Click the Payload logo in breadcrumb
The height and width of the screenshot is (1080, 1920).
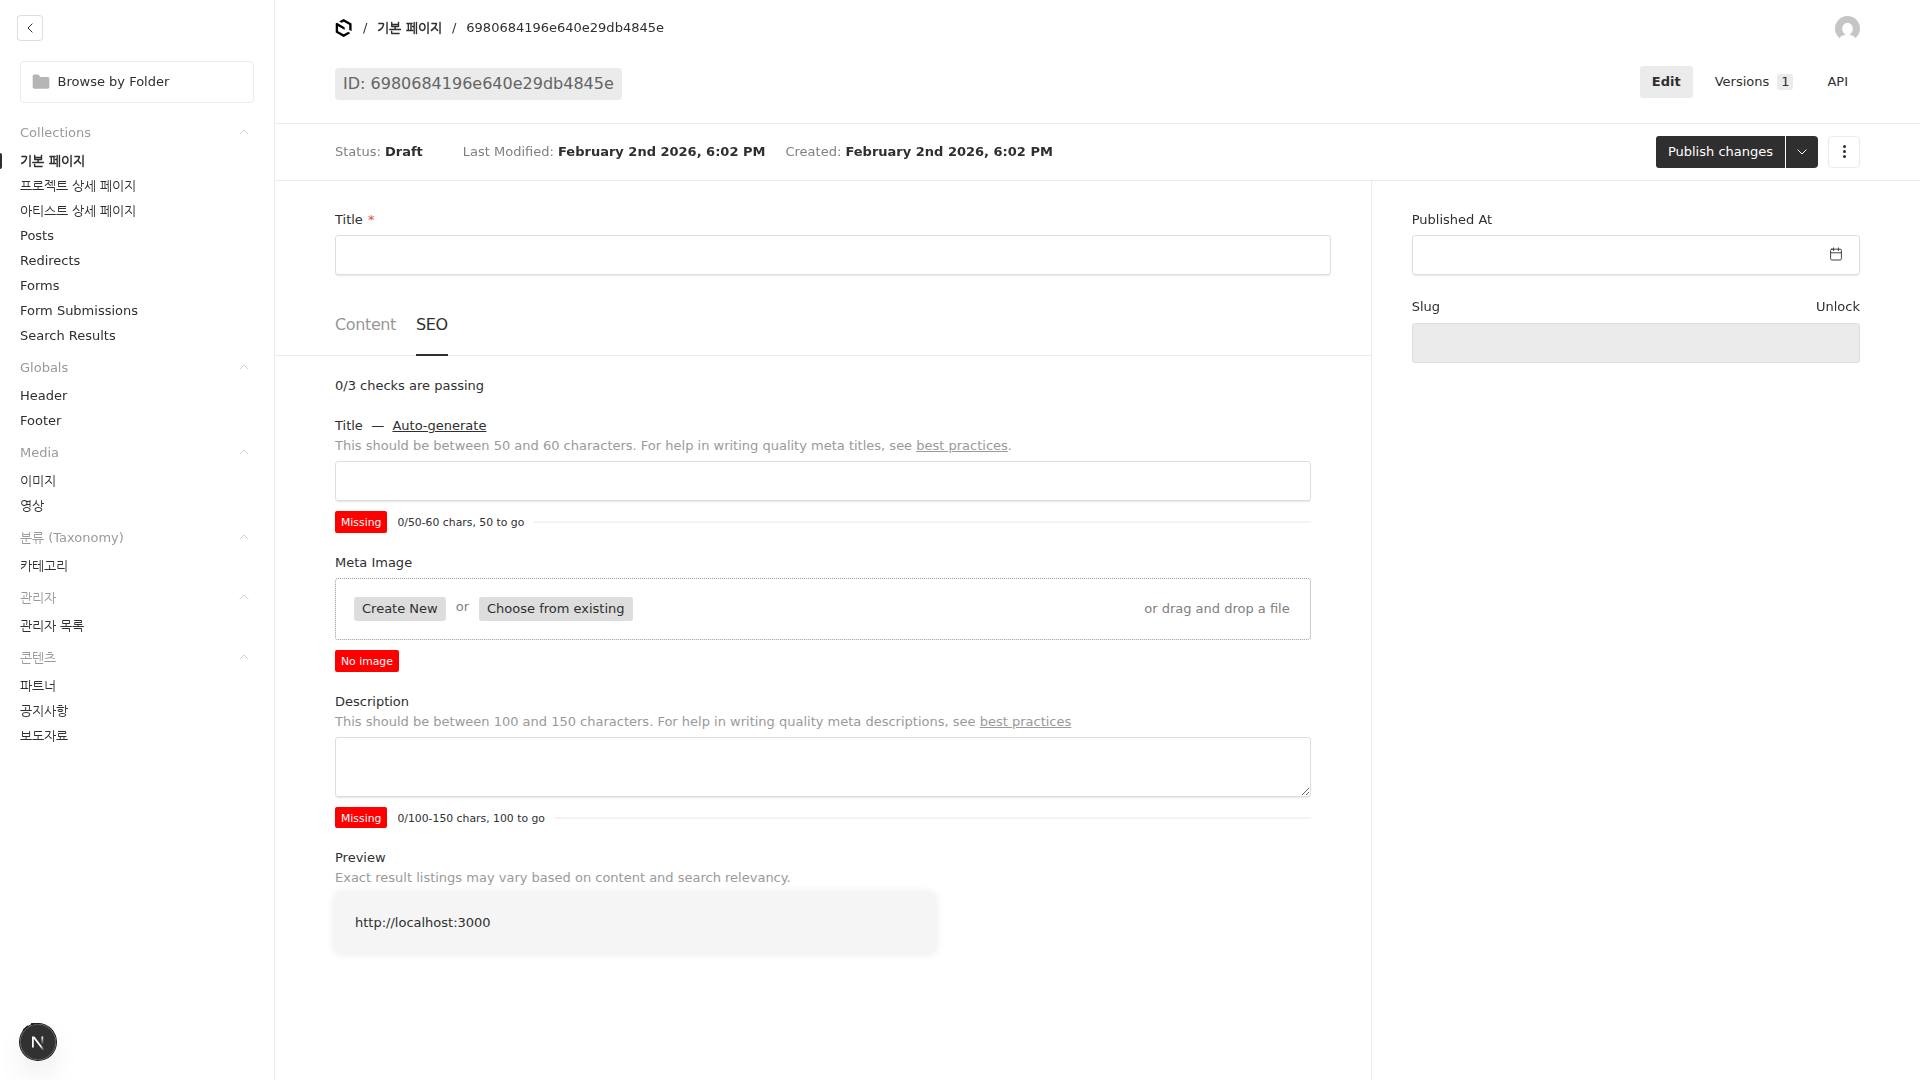coord(343,28)
